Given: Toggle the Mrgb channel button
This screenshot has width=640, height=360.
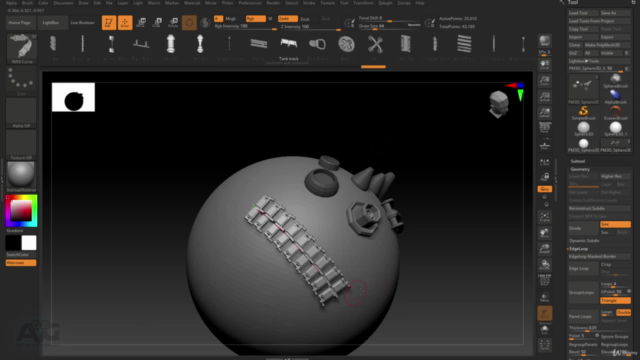Looking at the screenshot, I should pos(231,19).
